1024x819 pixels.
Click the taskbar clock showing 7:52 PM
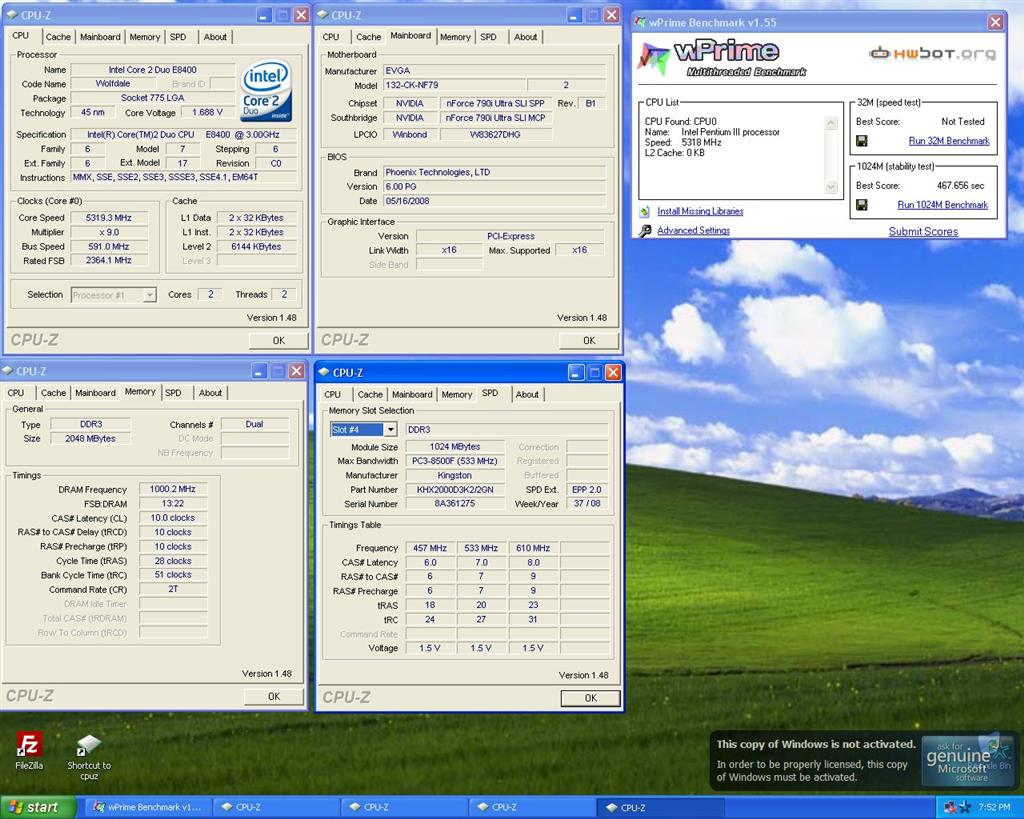994,808
